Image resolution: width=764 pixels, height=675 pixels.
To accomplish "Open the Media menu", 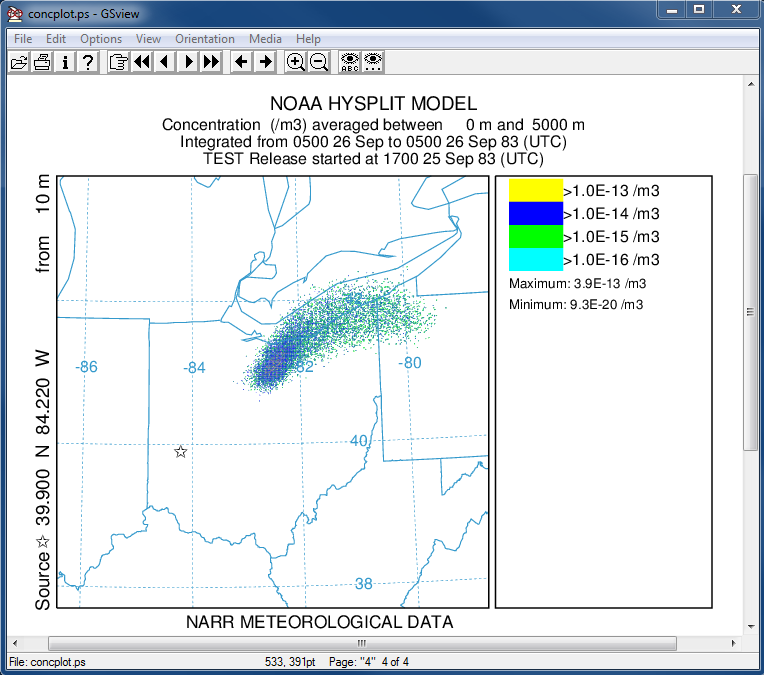I will click(265, 39).
